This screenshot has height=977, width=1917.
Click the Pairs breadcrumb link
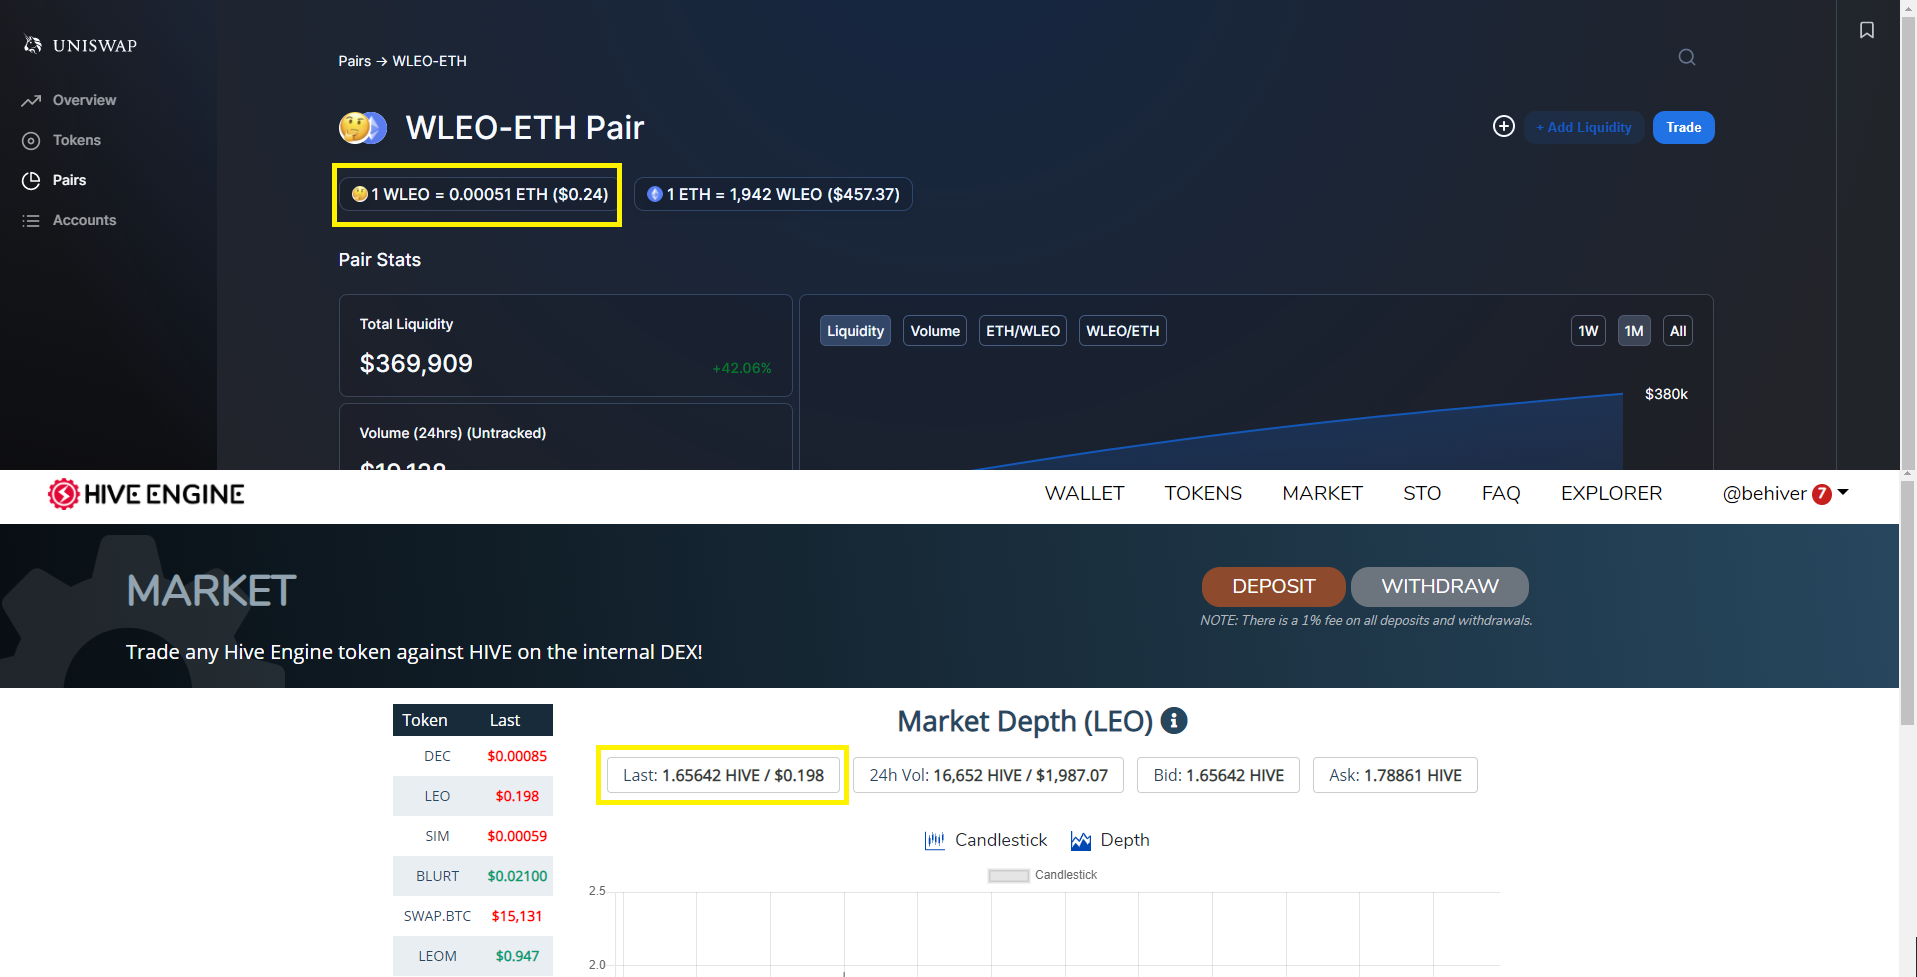coord(354,61)
